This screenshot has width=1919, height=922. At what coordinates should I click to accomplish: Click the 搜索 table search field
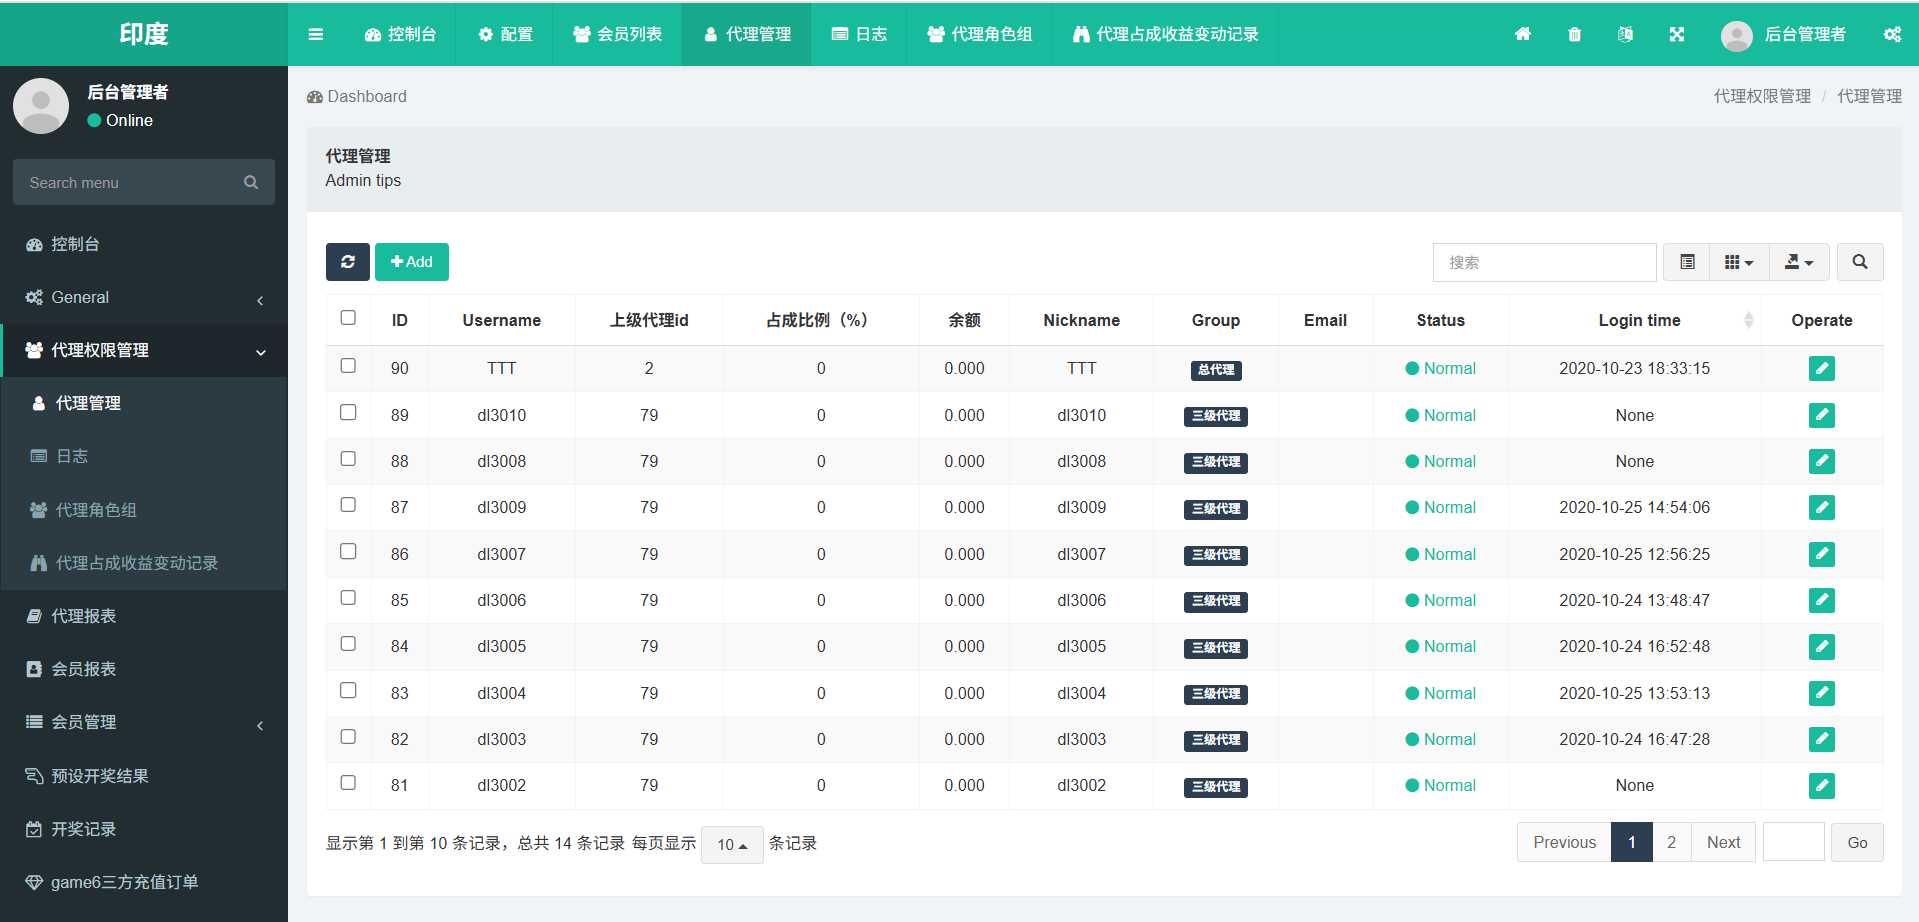(x=1544, y=262)
